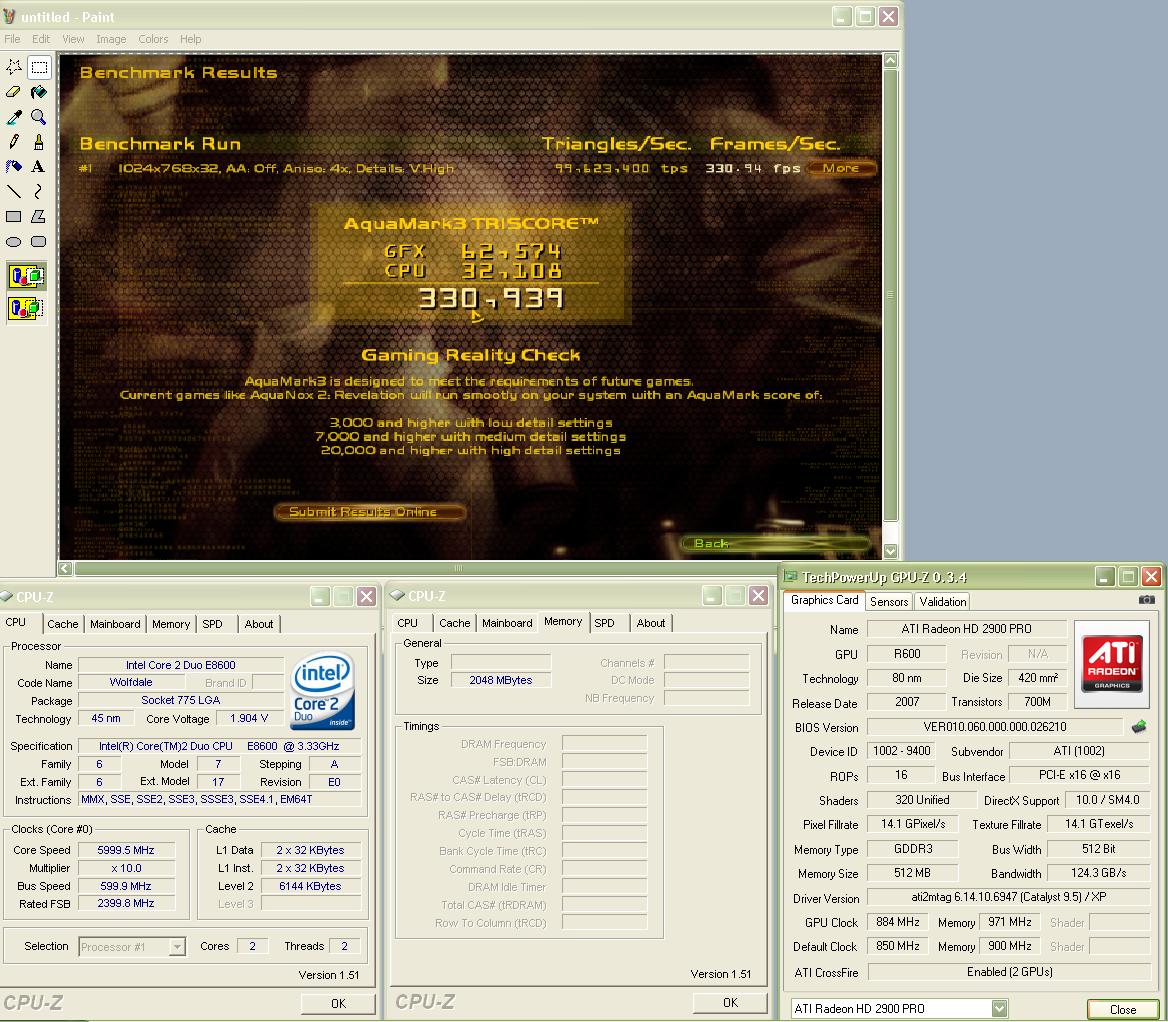
Task: Click Submit Results Online in AquaMark
Action: pyautogui.click(x=369, y=512)
